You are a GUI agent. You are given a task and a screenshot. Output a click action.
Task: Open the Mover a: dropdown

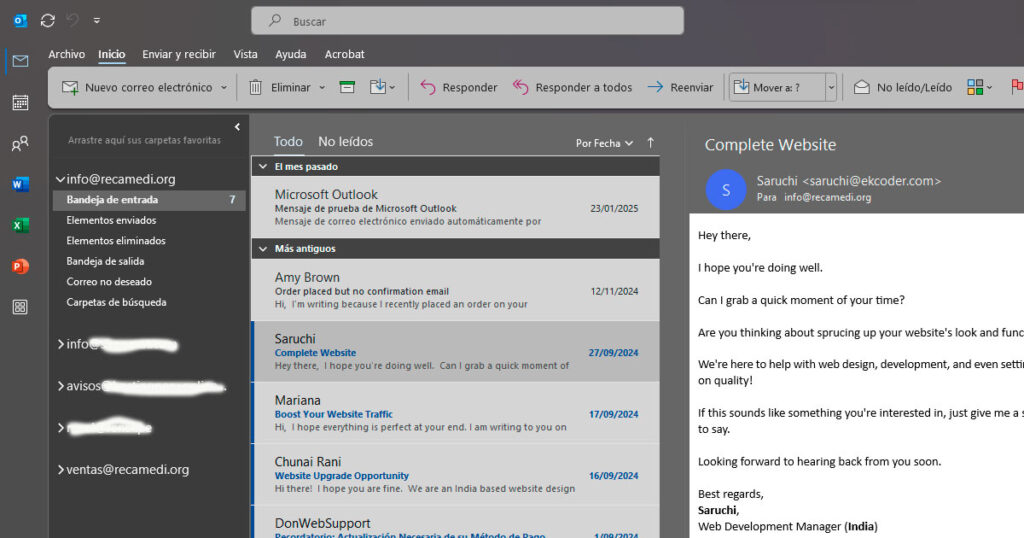point(830,87)
